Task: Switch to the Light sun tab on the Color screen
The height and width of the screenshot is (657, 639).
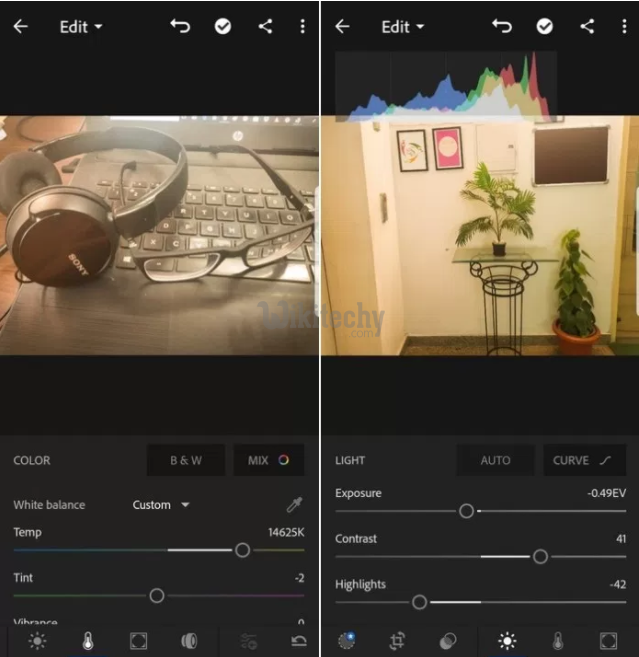Action: point(37,641)
